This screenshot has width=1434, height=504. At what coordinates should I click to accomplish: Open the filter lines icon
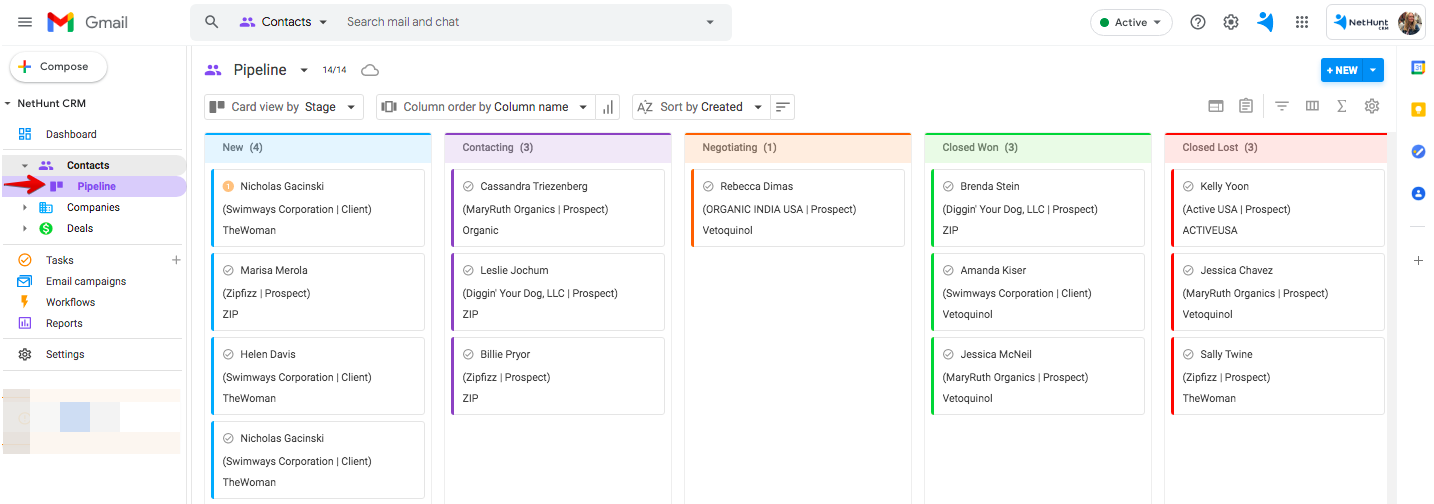click(x=1282, y=106)
